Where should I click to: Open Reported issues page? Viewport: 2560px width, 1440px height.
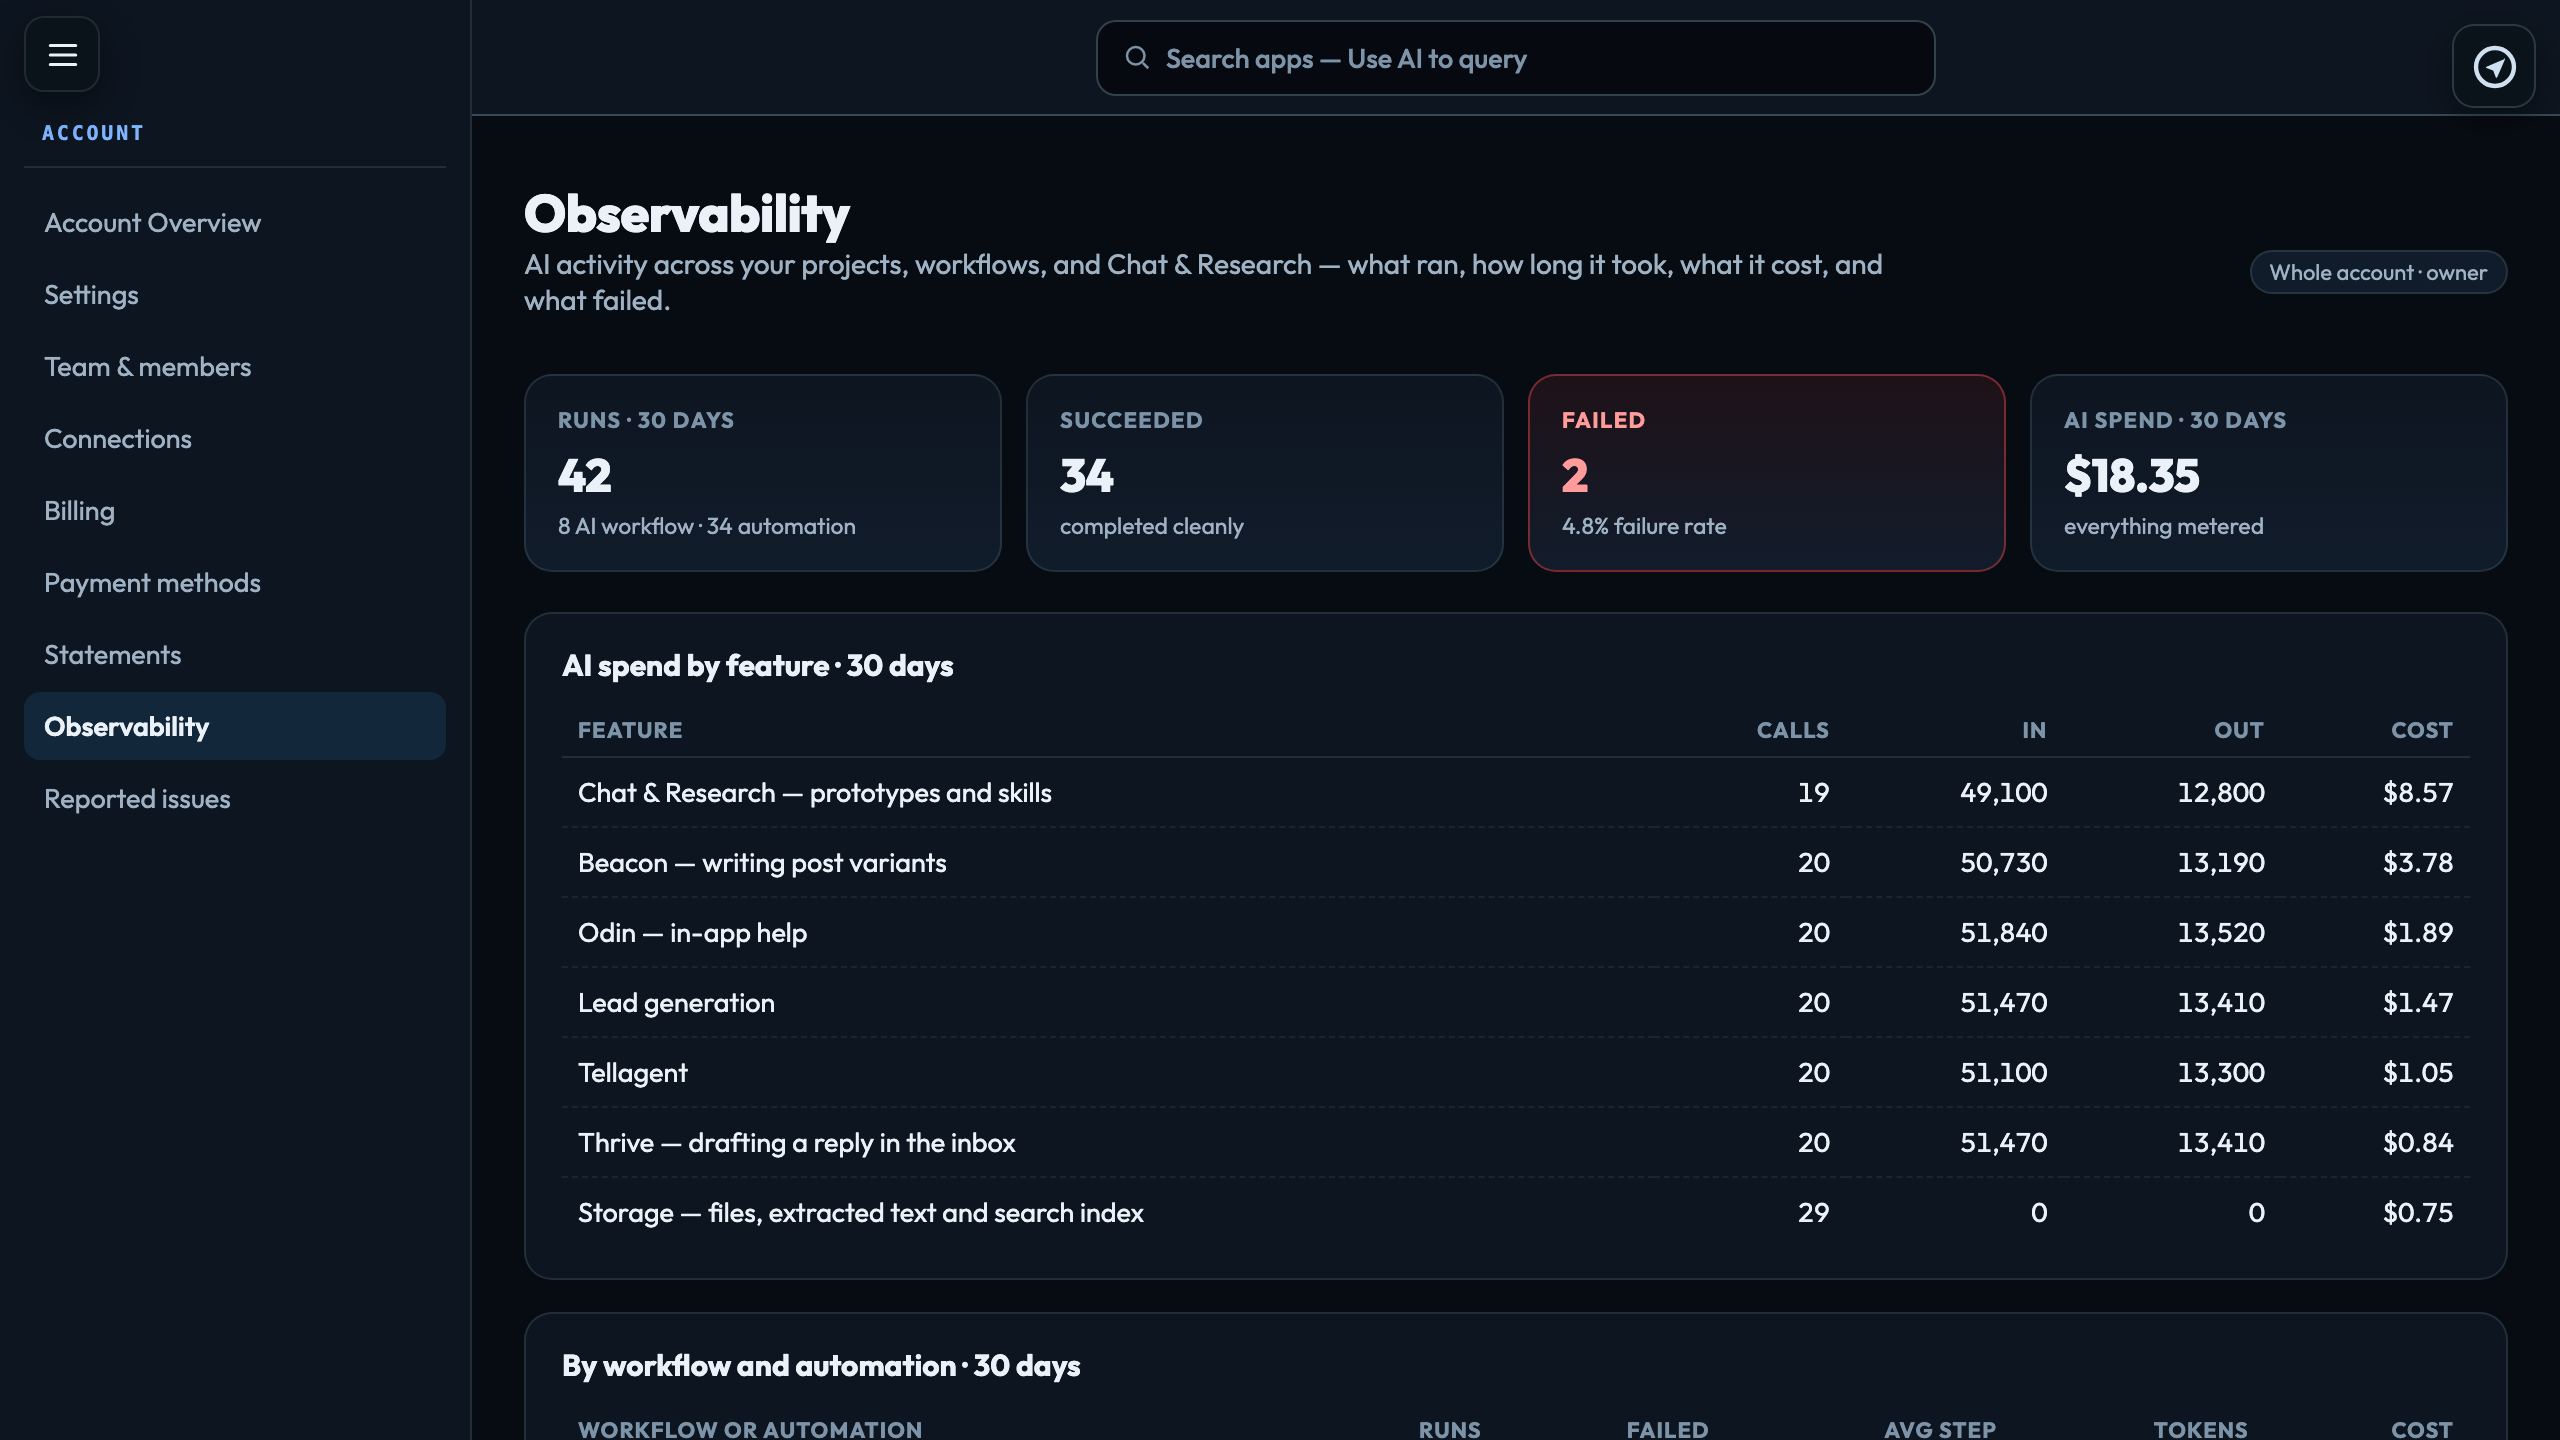click(235, 798)
